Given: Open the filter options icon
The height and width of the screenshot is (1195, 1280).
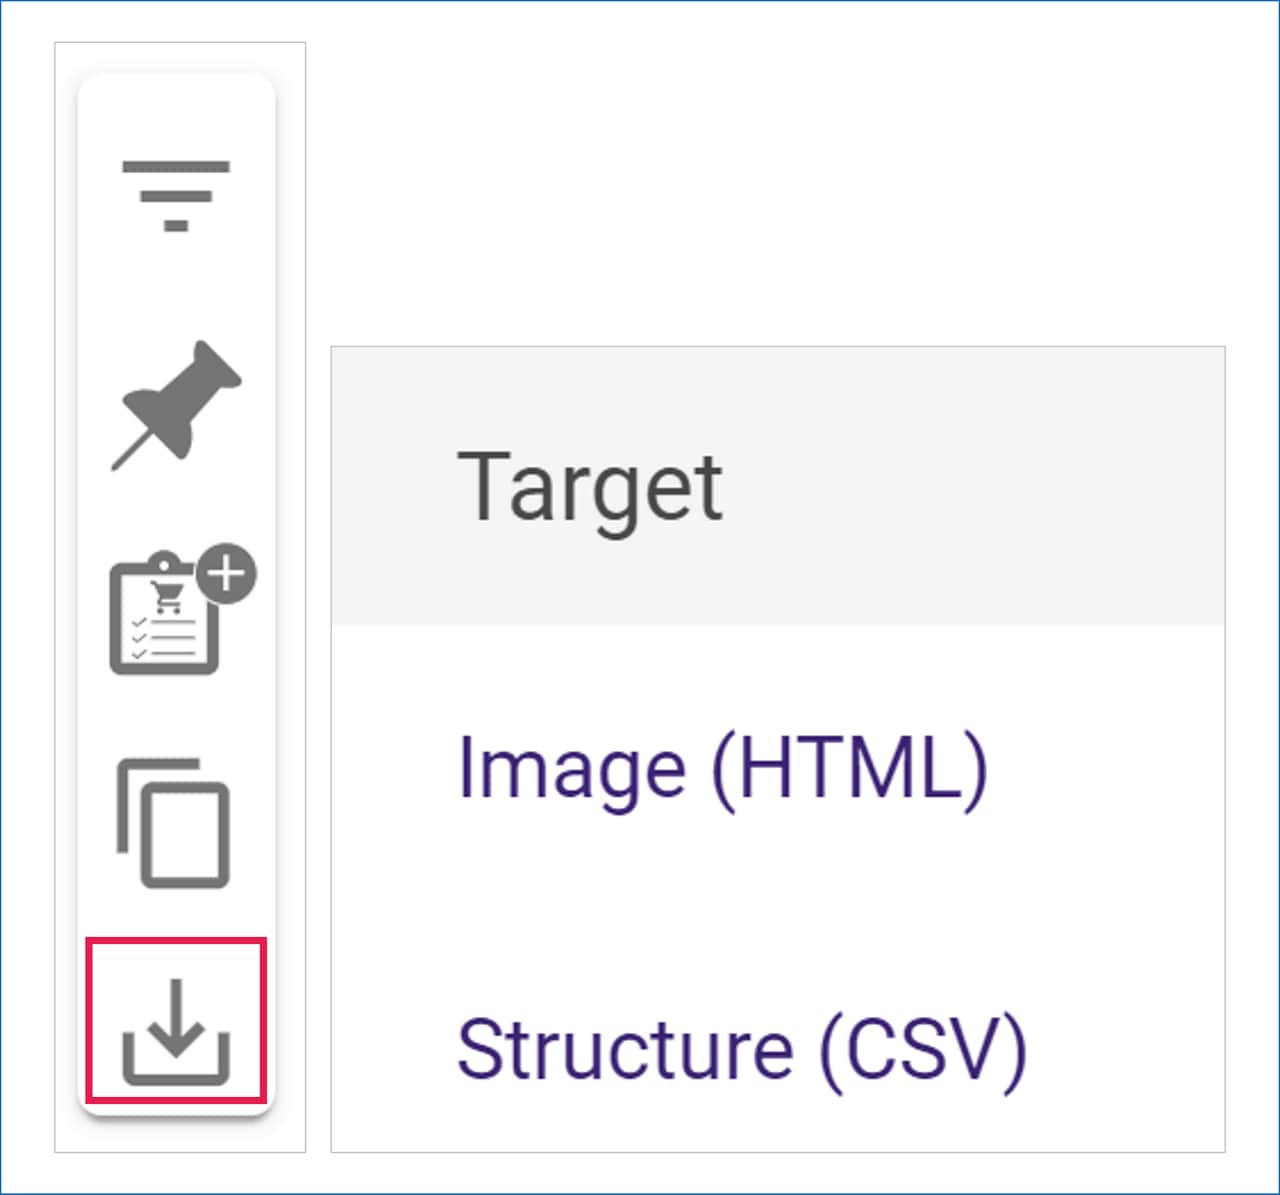Looking at the screenshot, I should pos(176,194).
